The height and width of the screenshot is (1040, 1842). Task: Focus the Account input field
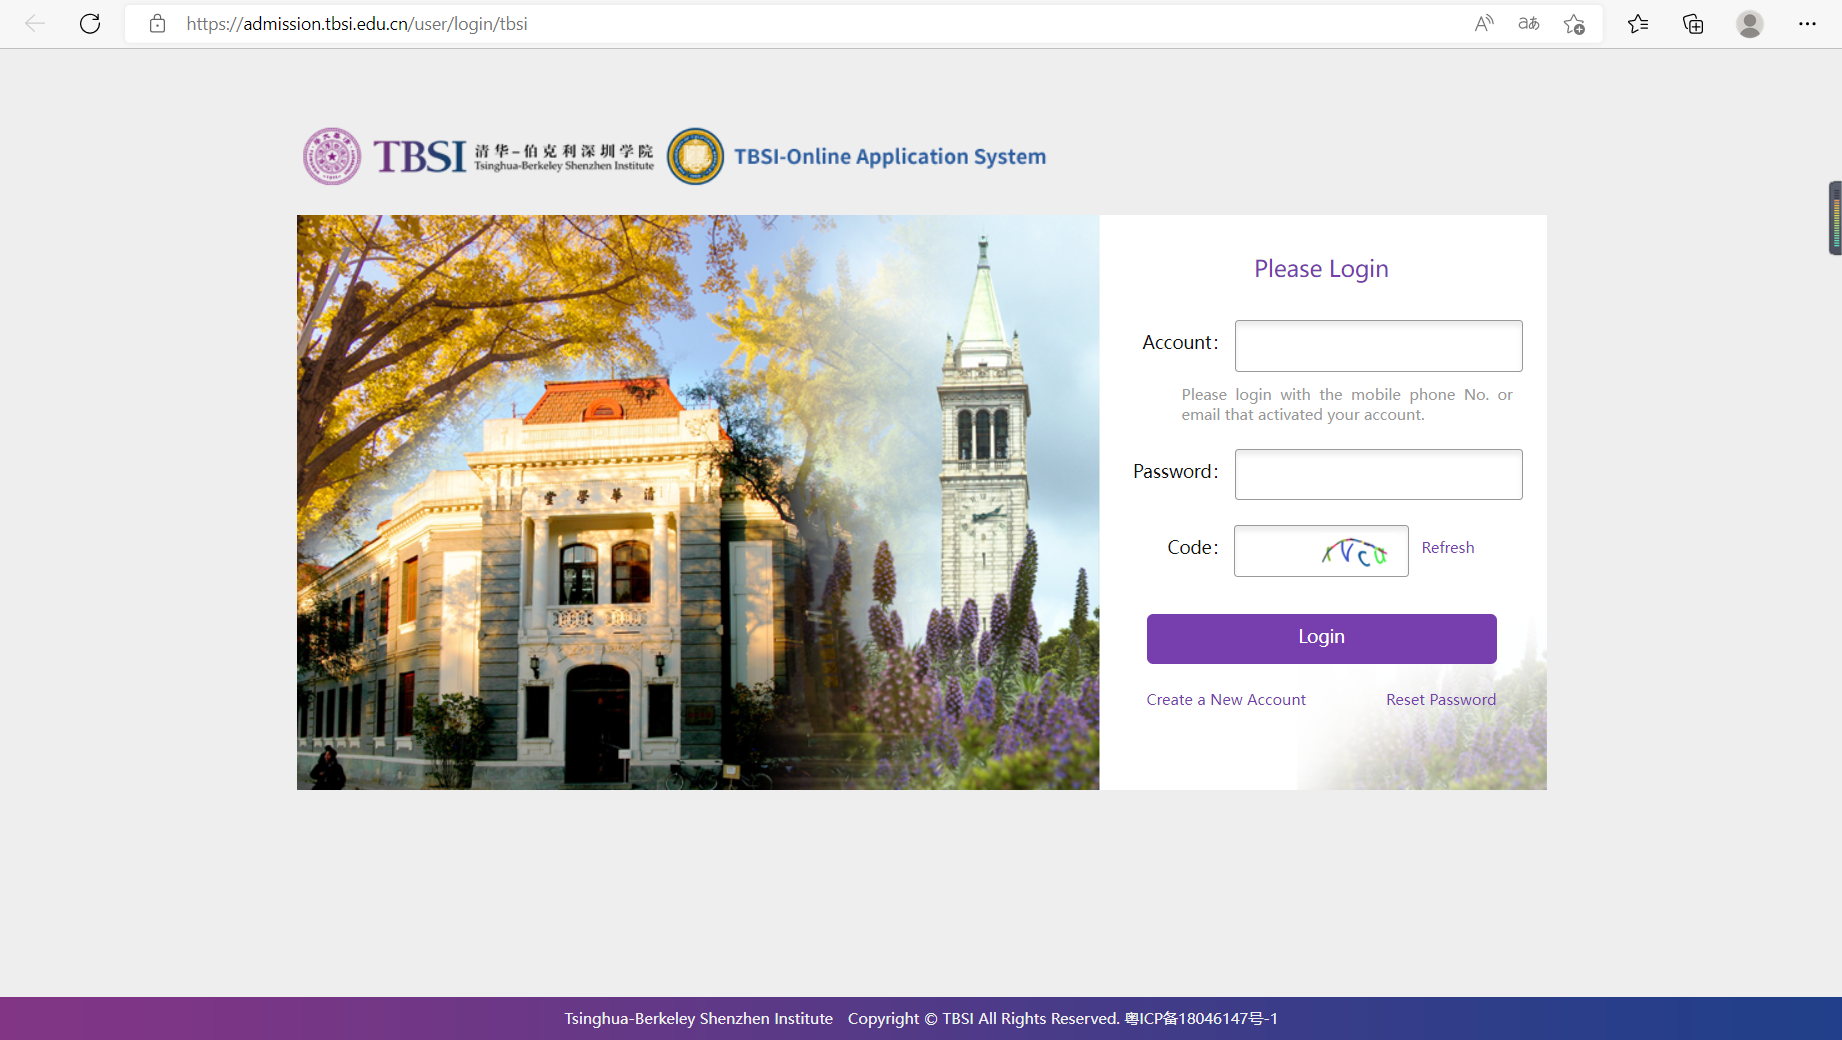tap(1378, 346)
